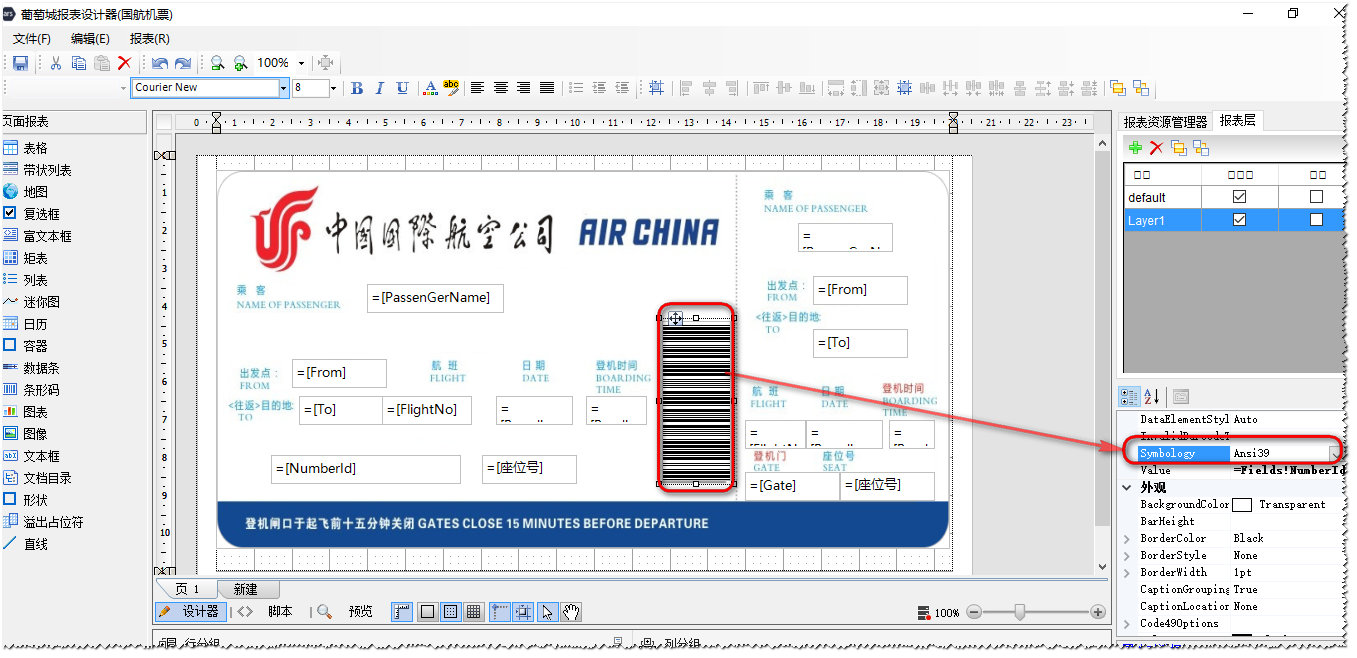
Task: Click the Copy icon in toolbar
Action: tap(79, 63)
